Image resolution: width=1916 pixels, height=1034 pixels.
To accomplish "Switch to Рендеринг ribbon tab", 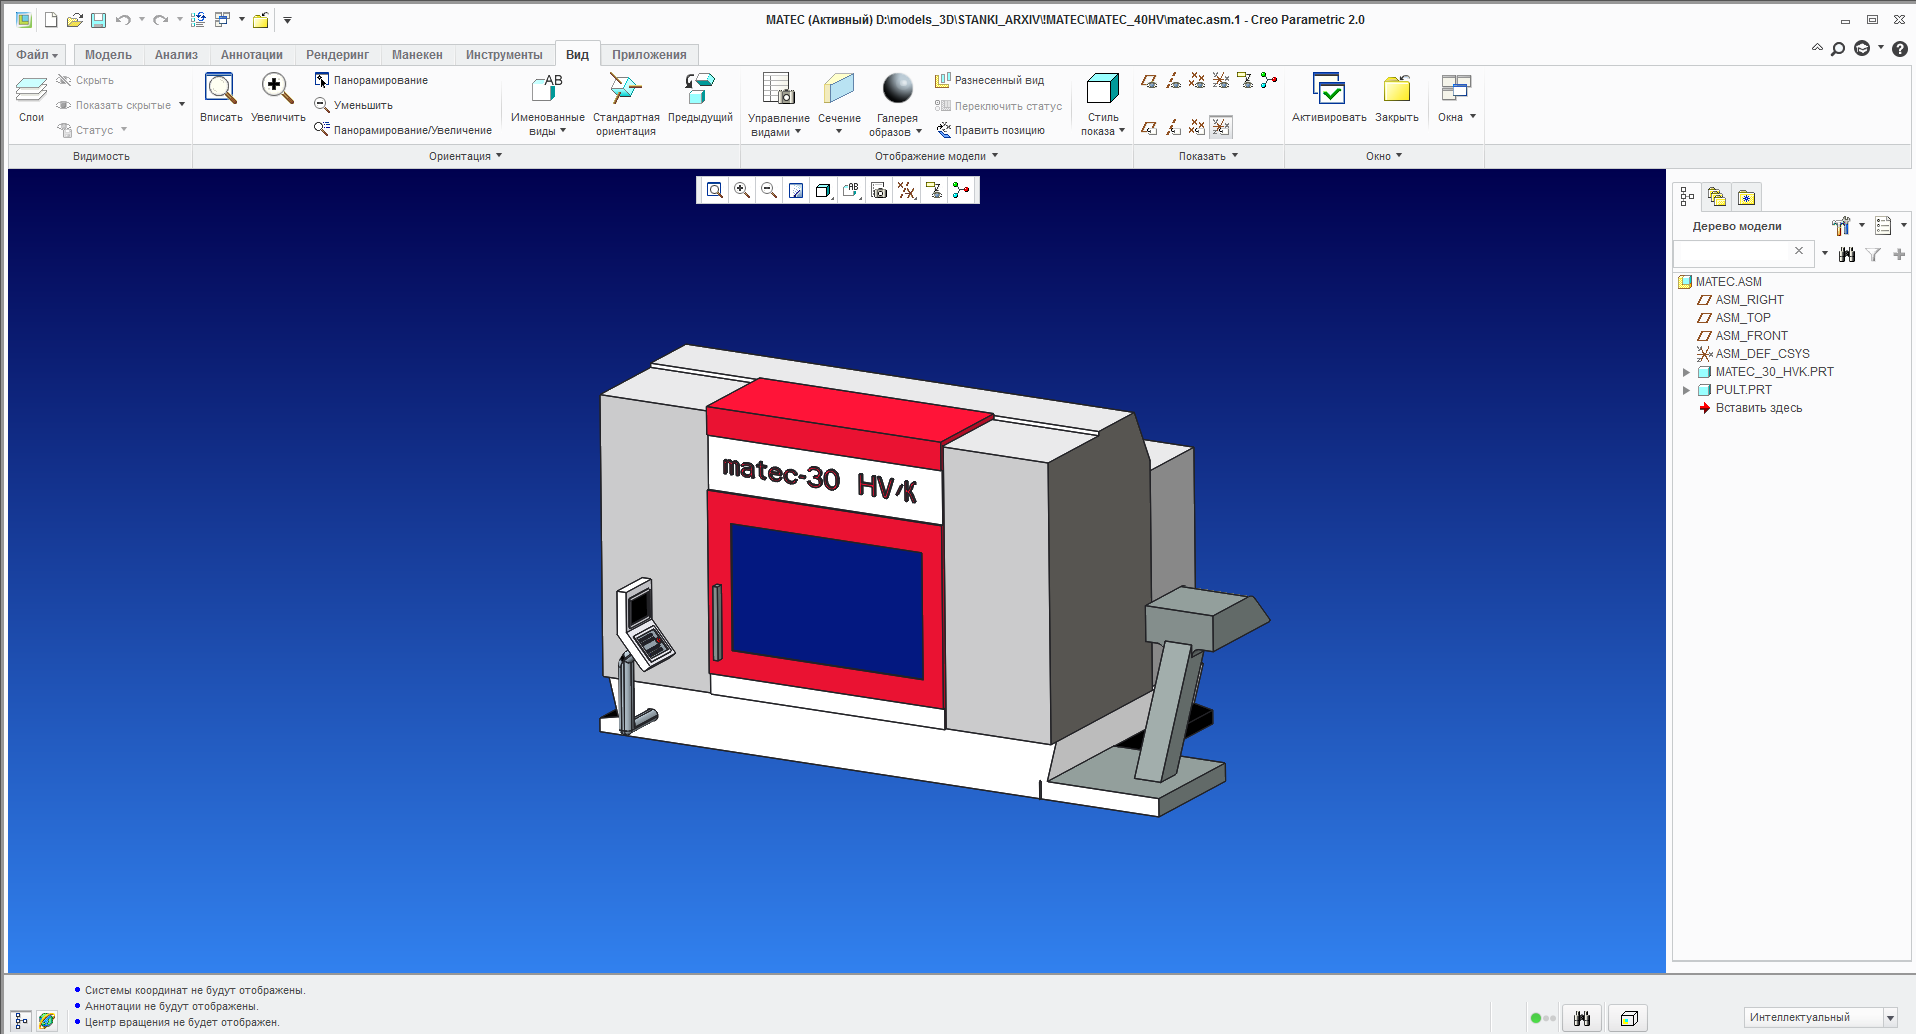I will click(337, 55).
